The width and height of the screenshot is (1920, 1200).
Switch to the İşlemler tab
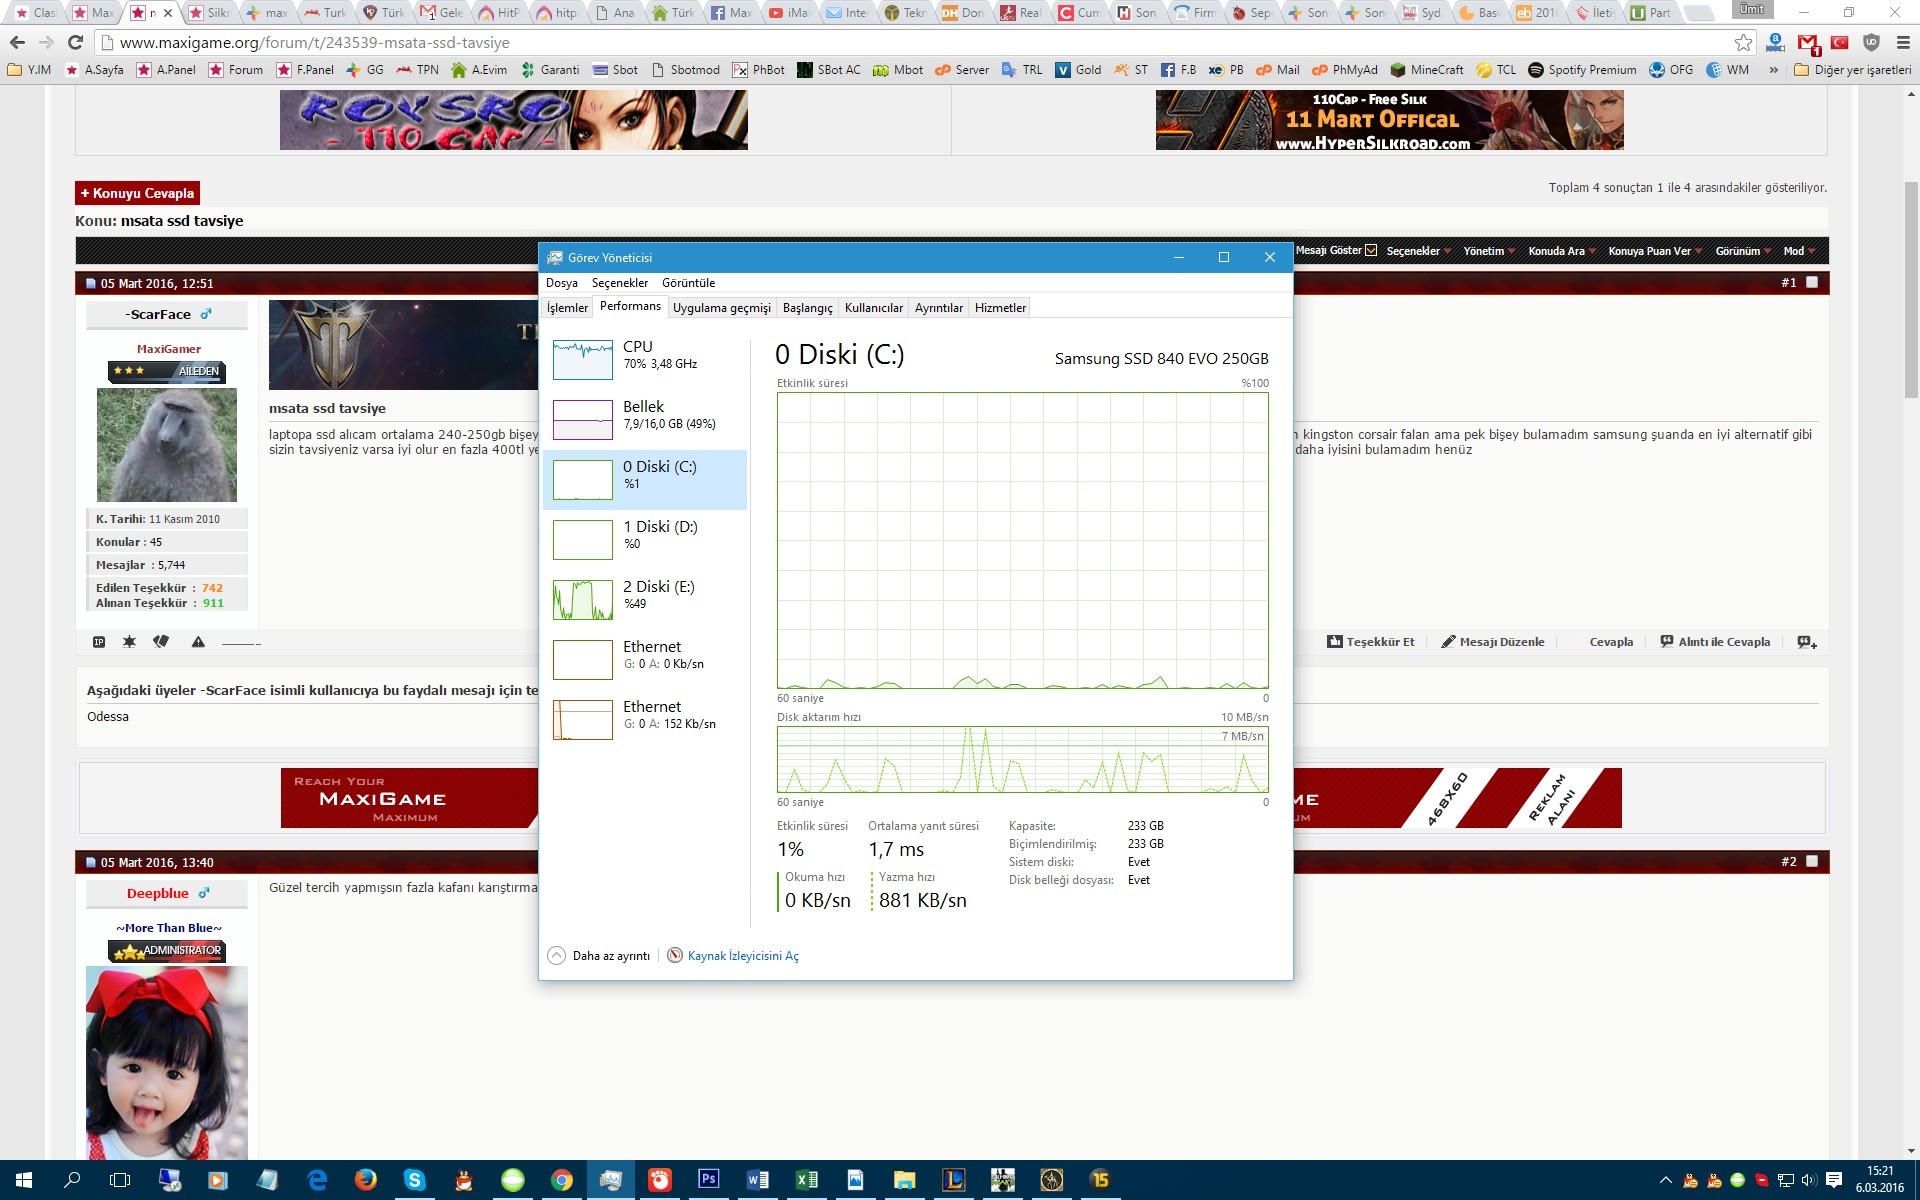point(567,308)
